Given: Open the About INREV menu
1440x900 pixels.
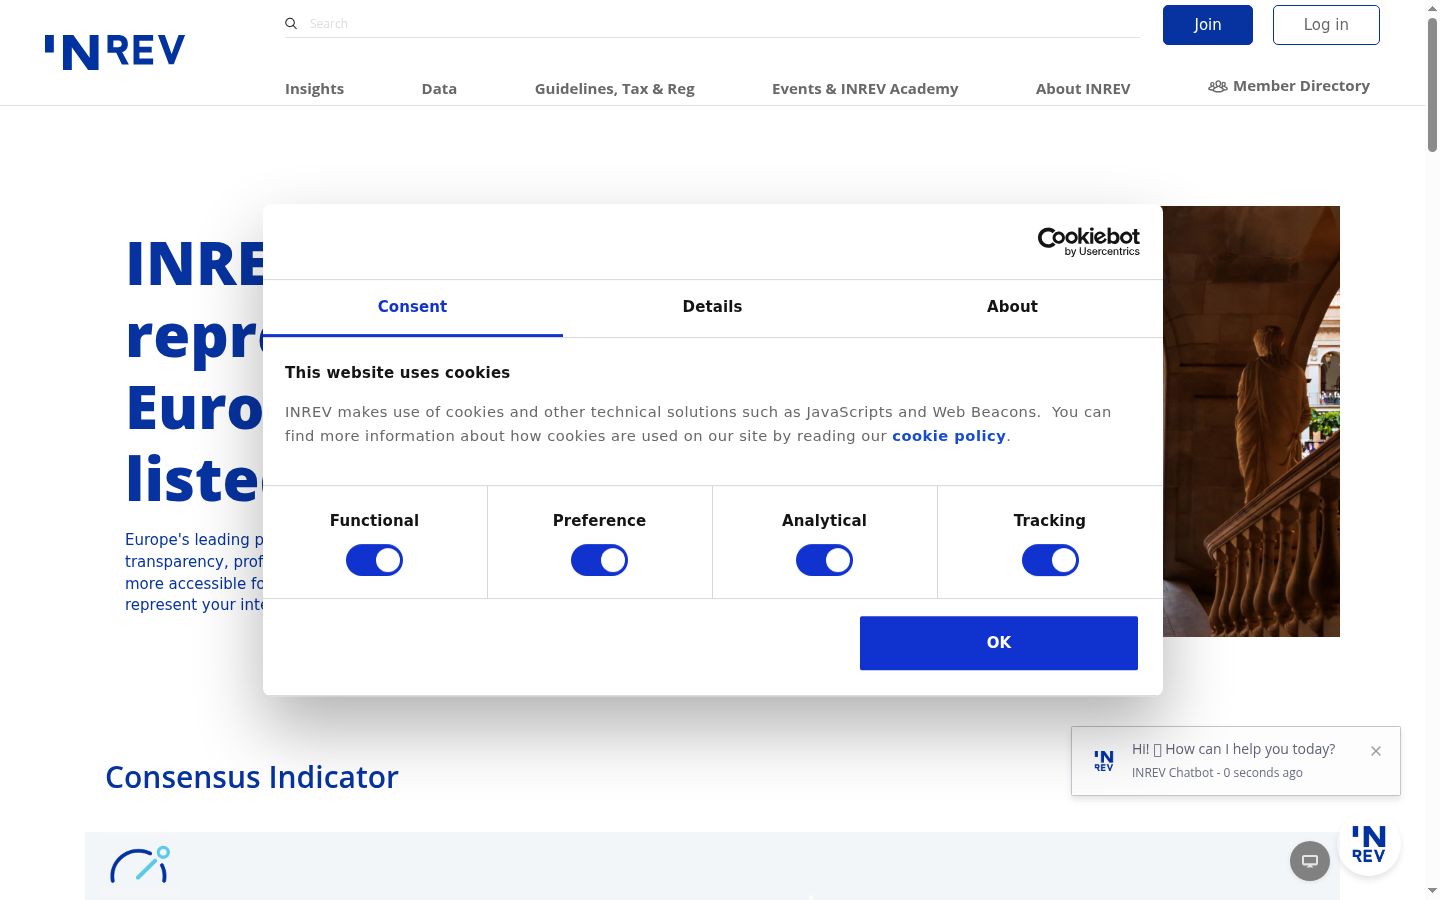Looking at the screenshot, I should coord(1083,89).
